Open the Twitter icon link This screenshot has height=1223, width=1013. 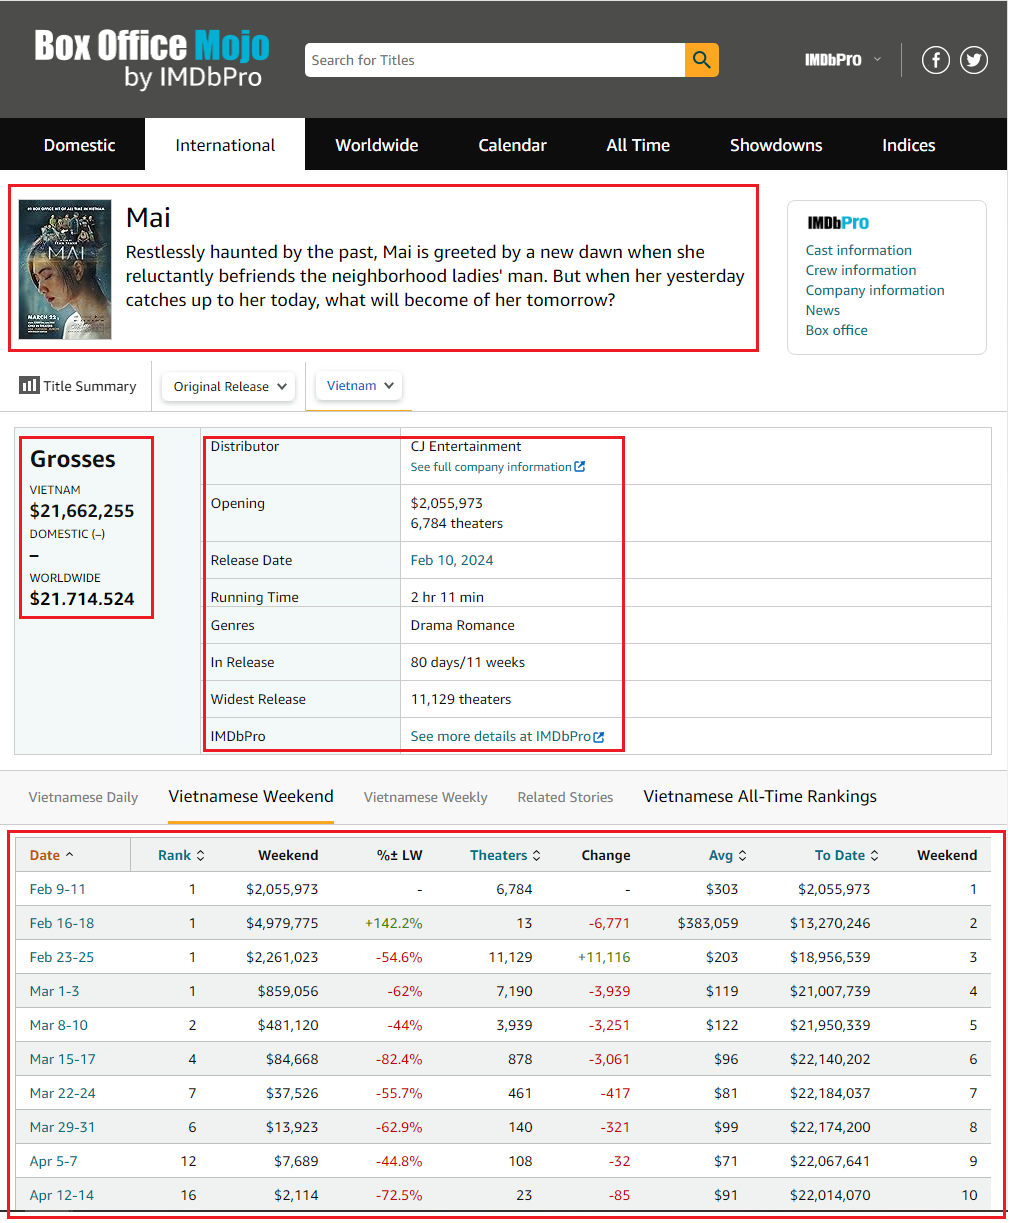click(974, 60)
